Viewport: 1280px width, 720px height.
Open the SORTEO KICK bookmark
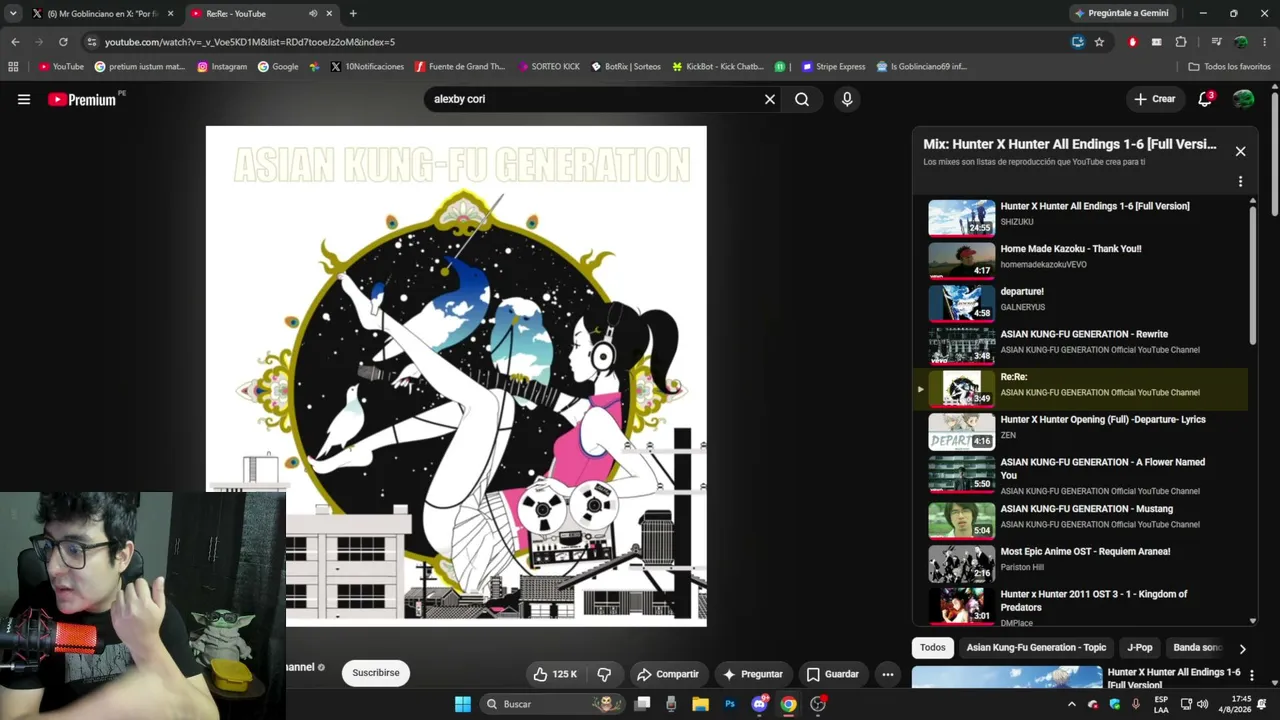coord(549,67)
